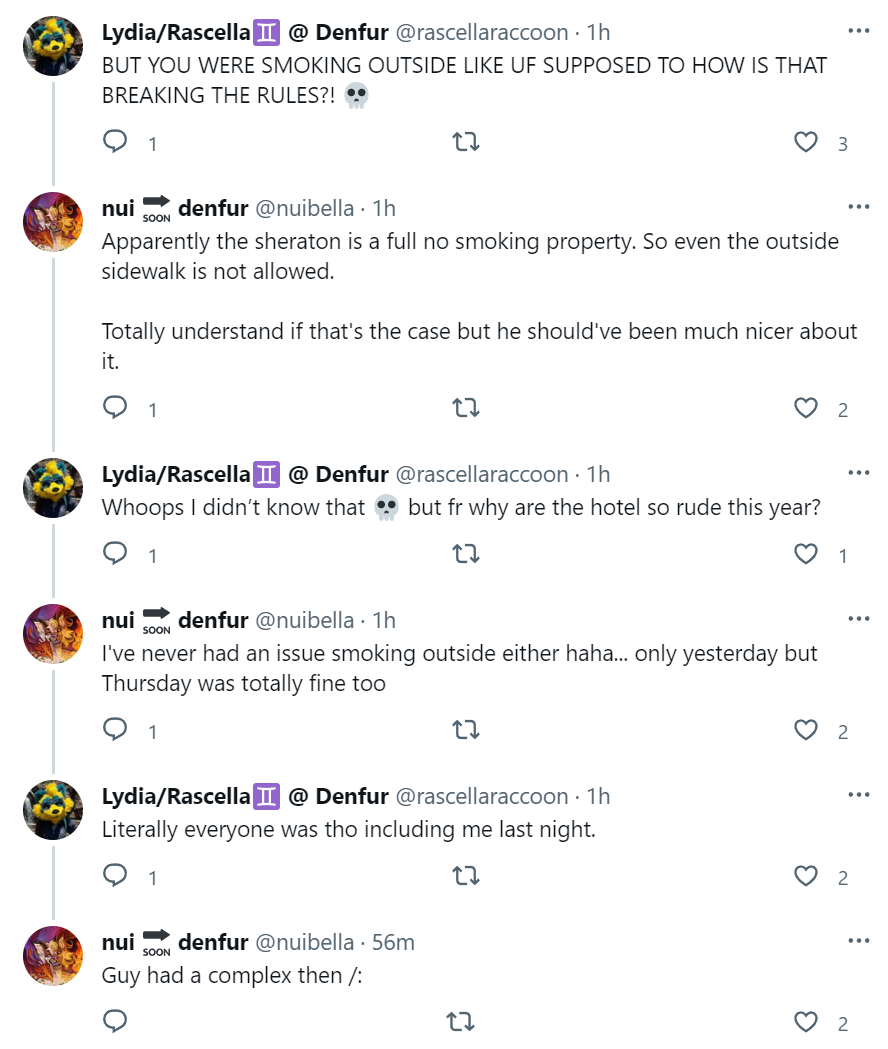The width and height of the screenshot is (888, 1049).
Task: Like the tweet about sheraton no smoking property
Action: click(806, 407)
